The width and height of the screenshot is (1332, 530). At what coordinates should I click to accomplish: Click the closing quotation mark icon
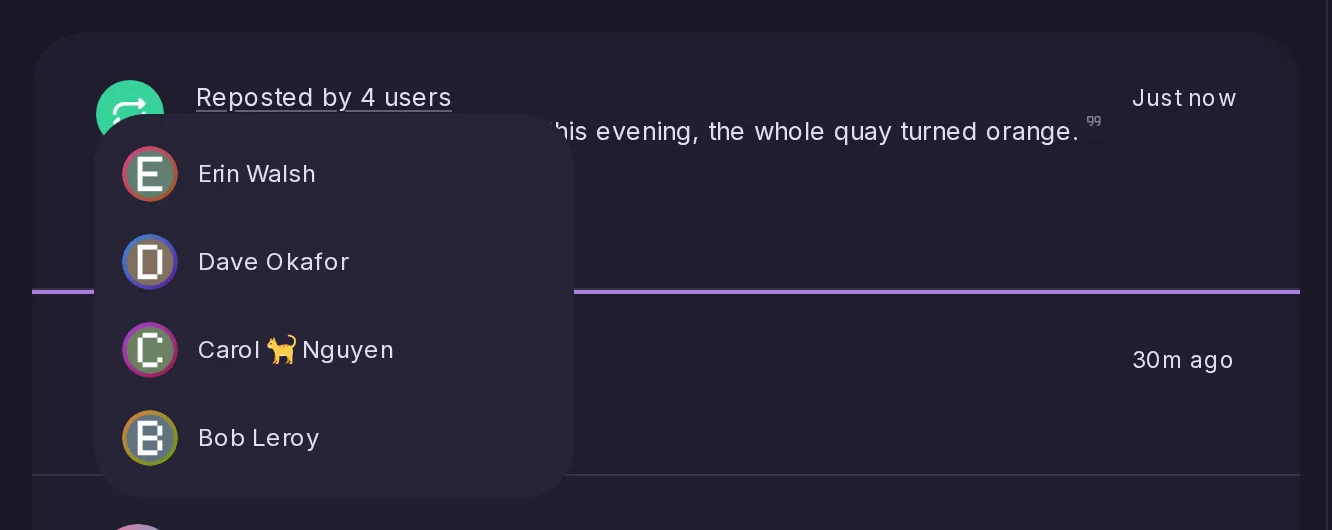(1094, 122)
